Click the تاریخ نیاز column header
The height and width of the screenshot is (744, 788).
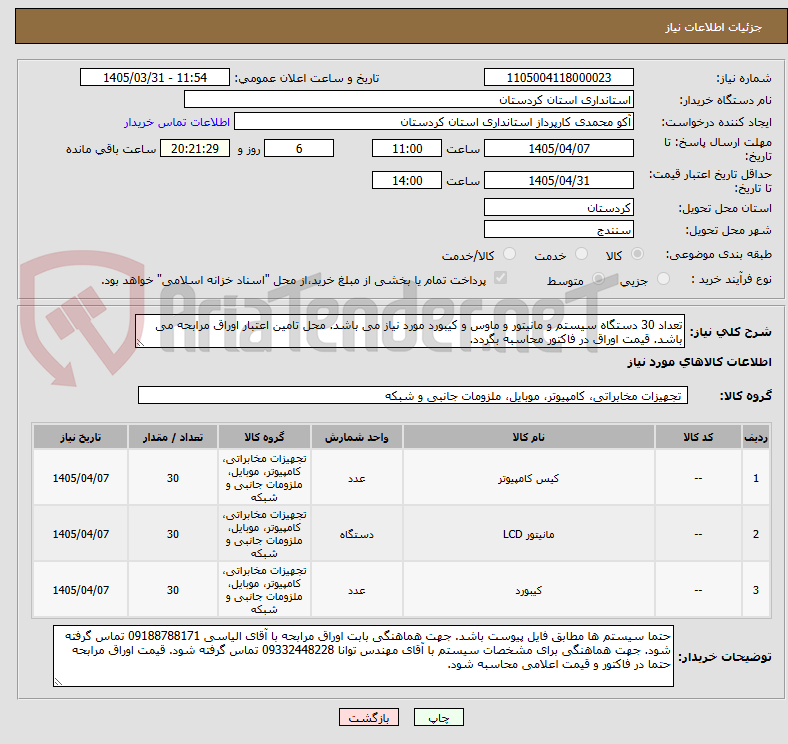tap(80, 437)
